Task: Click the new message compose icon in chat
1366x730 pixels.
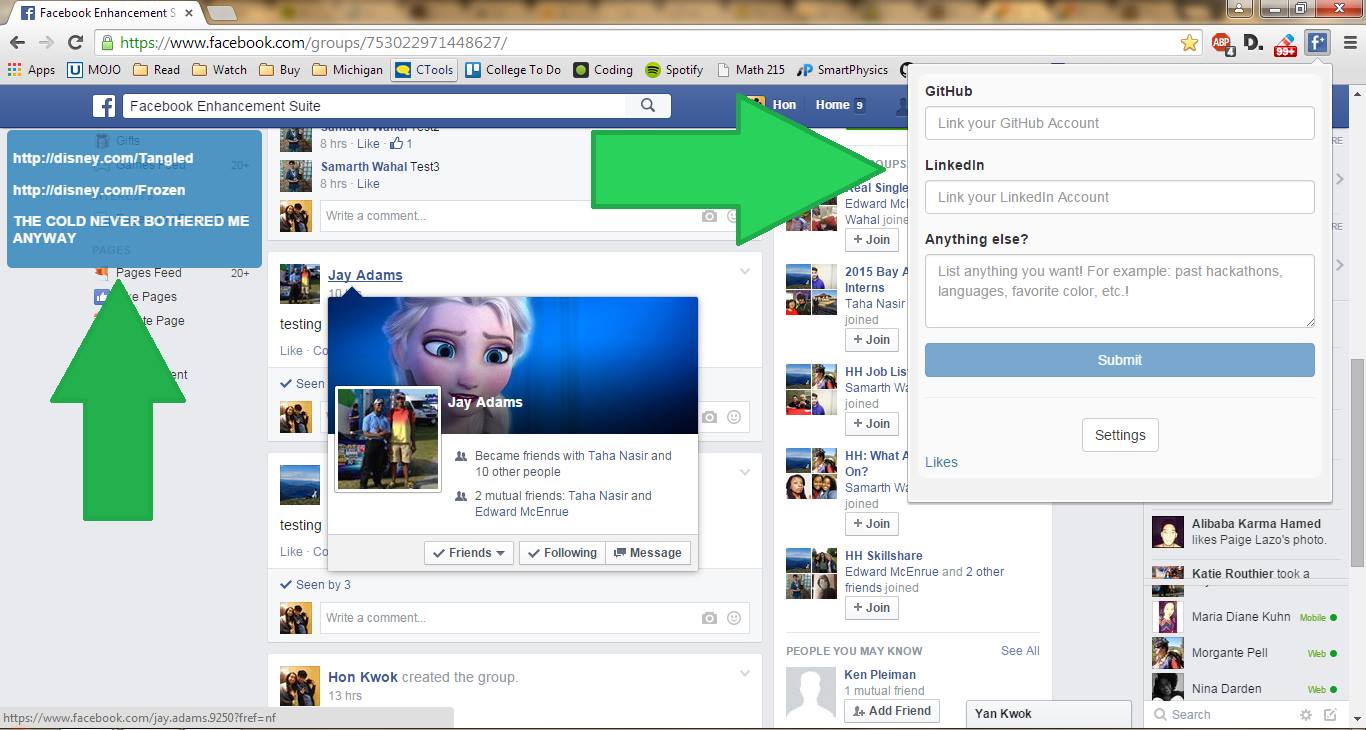Action: [1330, 715]
